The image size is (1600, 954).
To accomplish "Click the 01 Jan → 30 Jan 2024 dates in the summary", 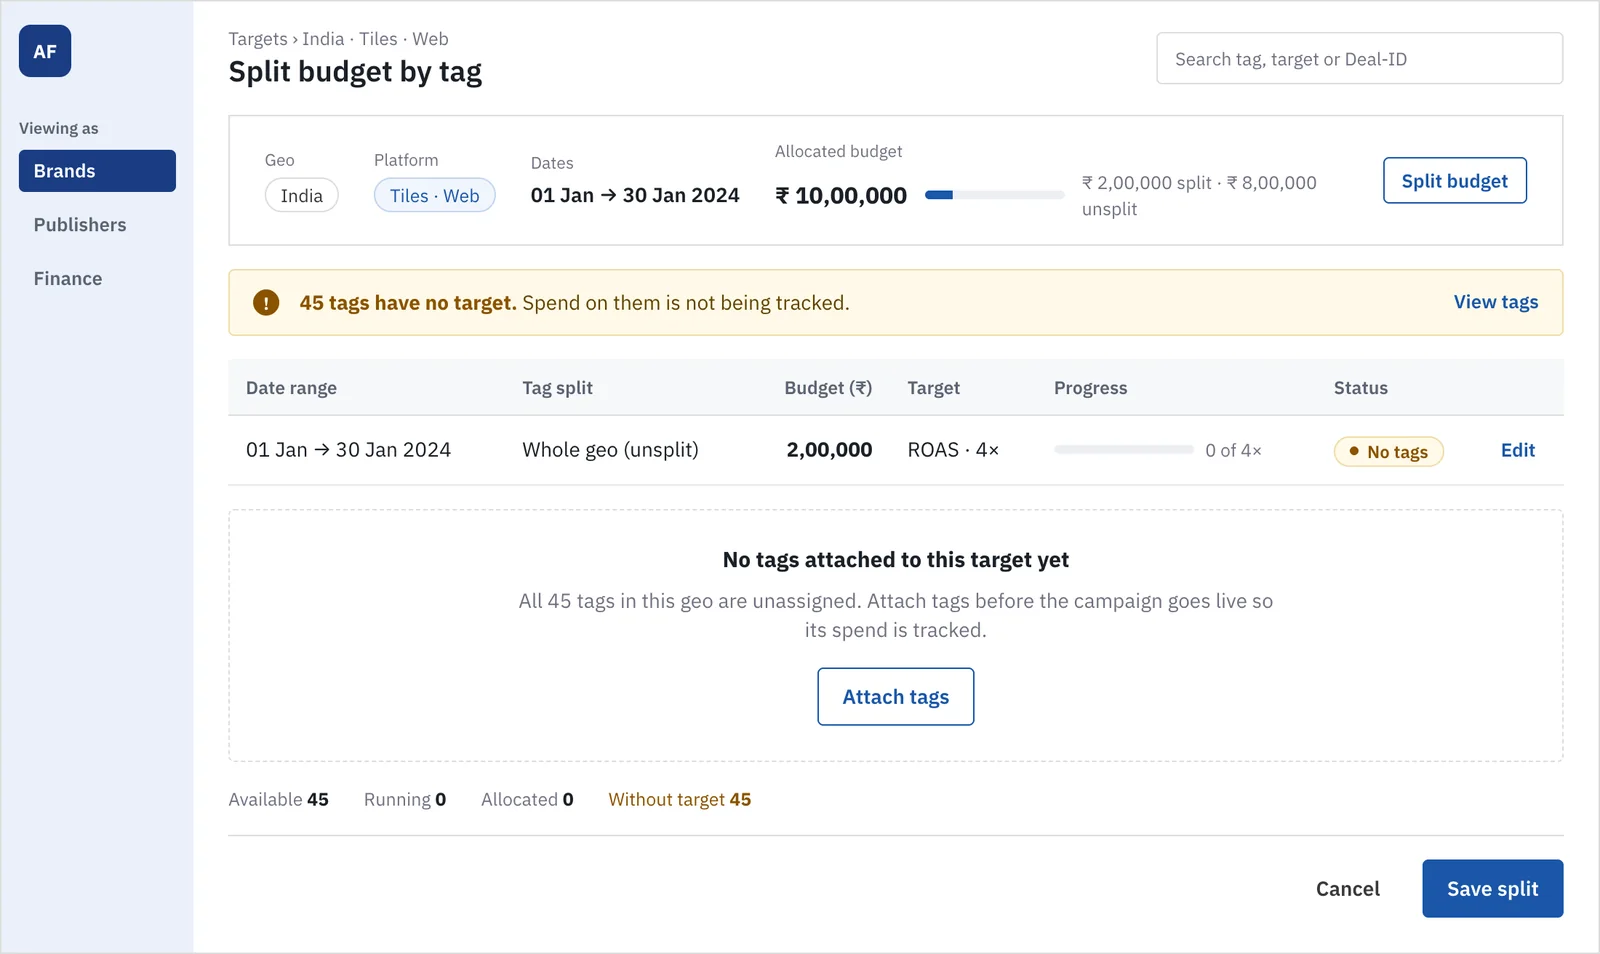I will point(635,195).
